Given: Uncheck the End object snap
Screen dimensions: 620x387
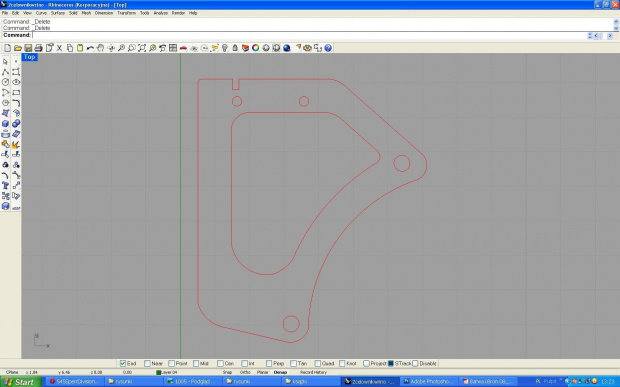Looking at the screenshot, I should point(123,363).
